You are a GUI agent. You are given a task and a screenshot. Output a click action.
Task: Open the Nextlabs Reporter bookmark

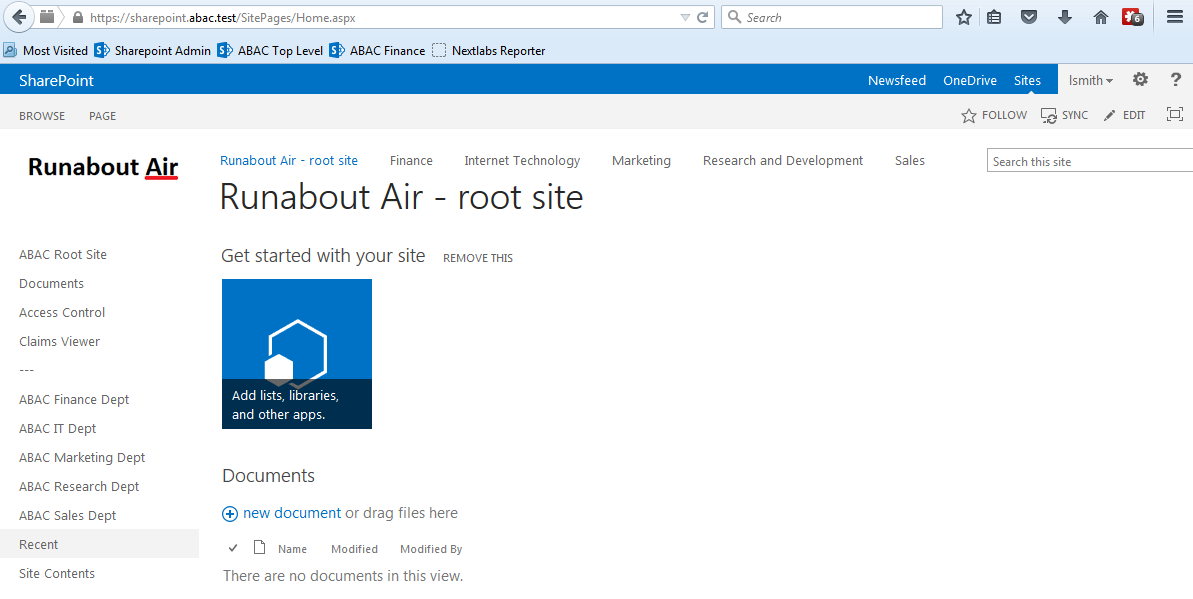tap(488, 51)
